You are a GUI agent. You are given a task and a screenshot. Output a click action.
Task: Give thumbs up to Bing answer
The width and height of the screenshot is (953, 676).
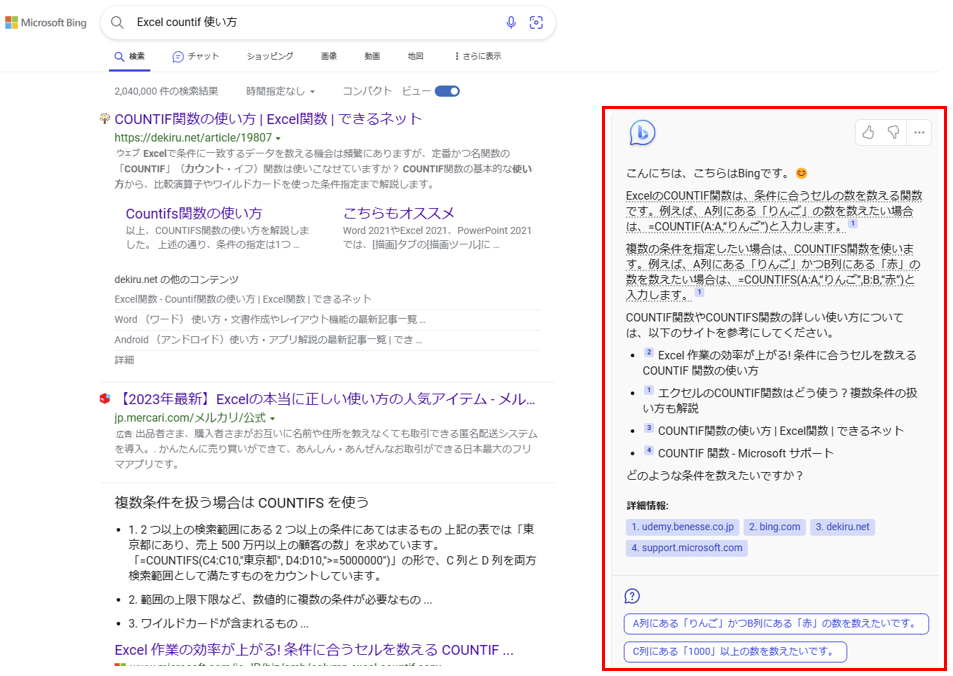click(x=868, y=132)
